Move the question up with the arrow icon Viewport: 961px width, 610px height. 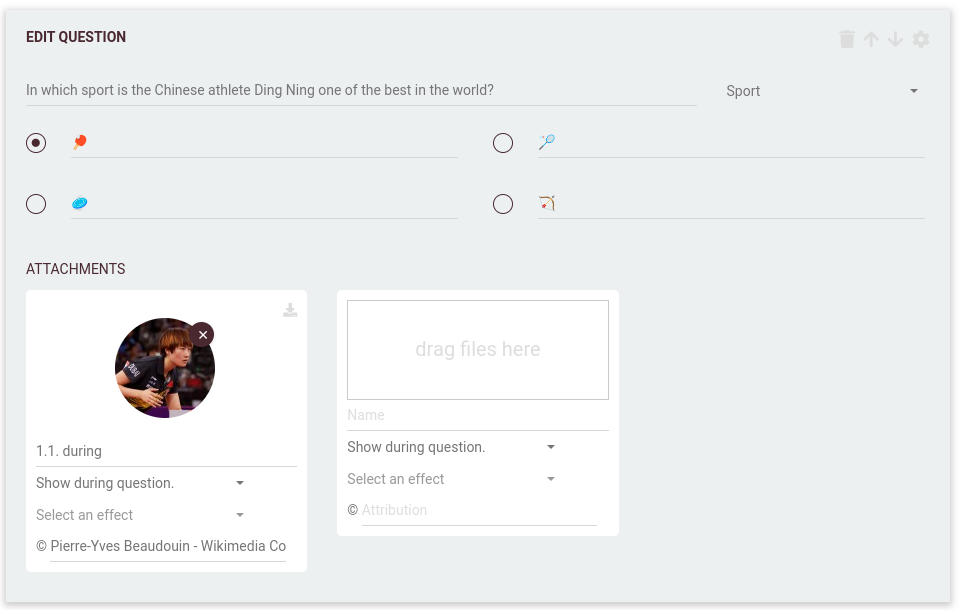coord(871,39)
